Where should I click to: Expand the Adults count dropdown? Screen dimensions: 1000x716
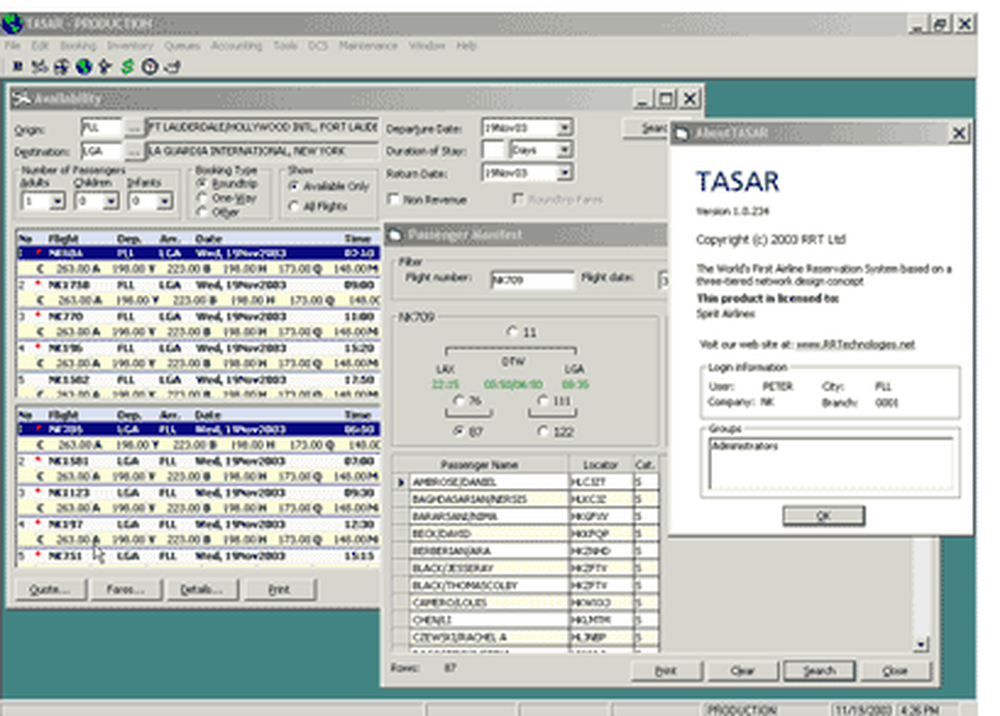point(57,201)
